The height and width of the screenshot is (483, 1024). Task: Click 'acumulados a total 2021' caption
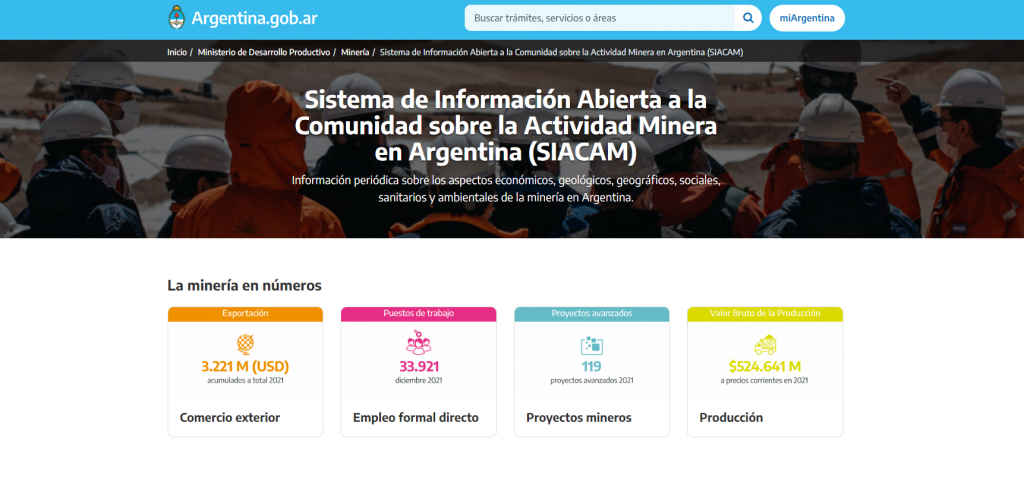point(246,380)
